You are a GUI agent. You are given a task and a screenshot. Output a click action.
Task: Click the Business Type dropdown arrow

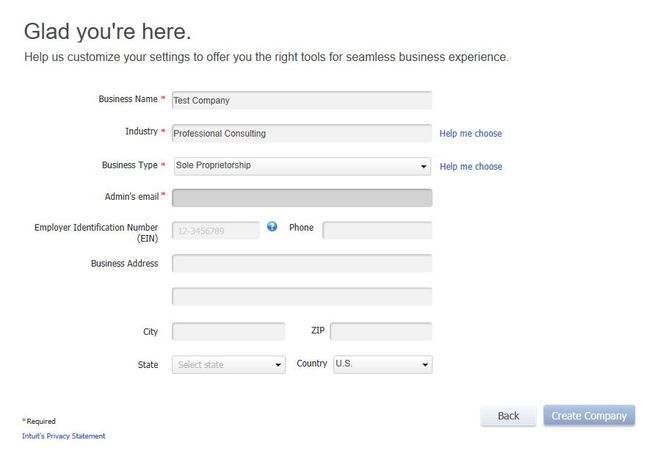[424, 167]
